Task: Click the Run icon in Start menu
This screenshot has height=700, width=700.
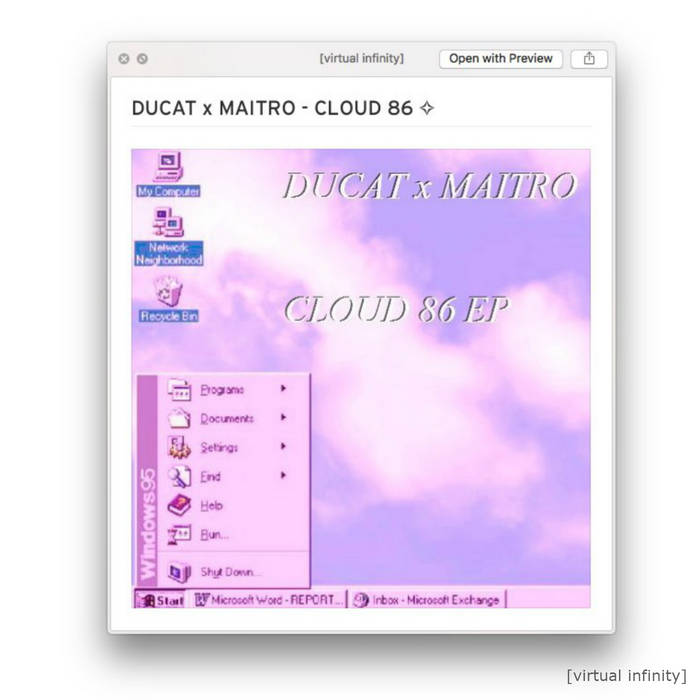Action: coord(180,534)
